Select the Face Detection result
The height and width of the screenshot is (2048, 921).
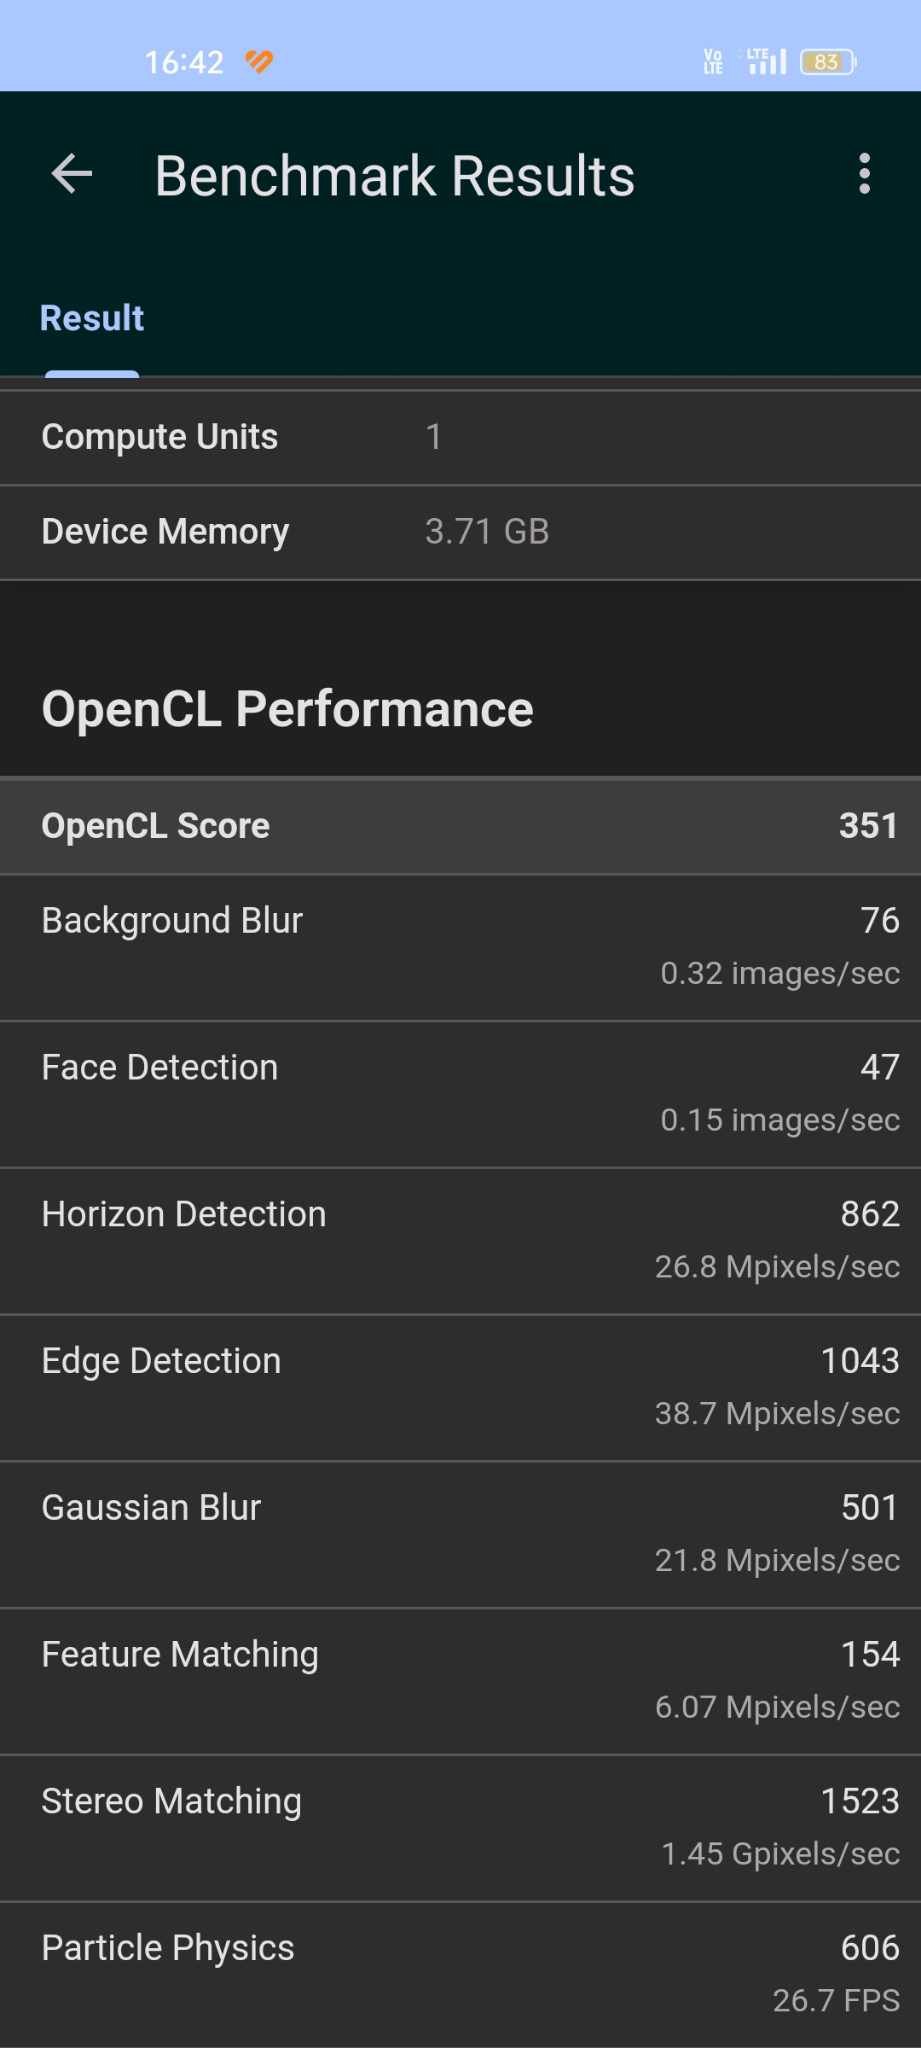460,1094
